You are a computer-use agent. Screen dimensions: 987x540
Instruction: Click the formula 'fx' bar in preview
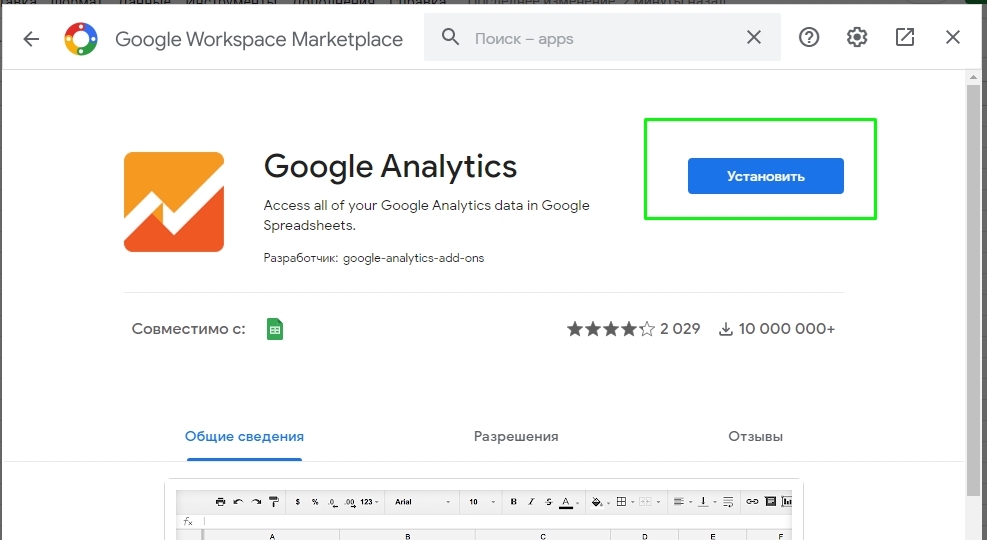click(483, 521)
